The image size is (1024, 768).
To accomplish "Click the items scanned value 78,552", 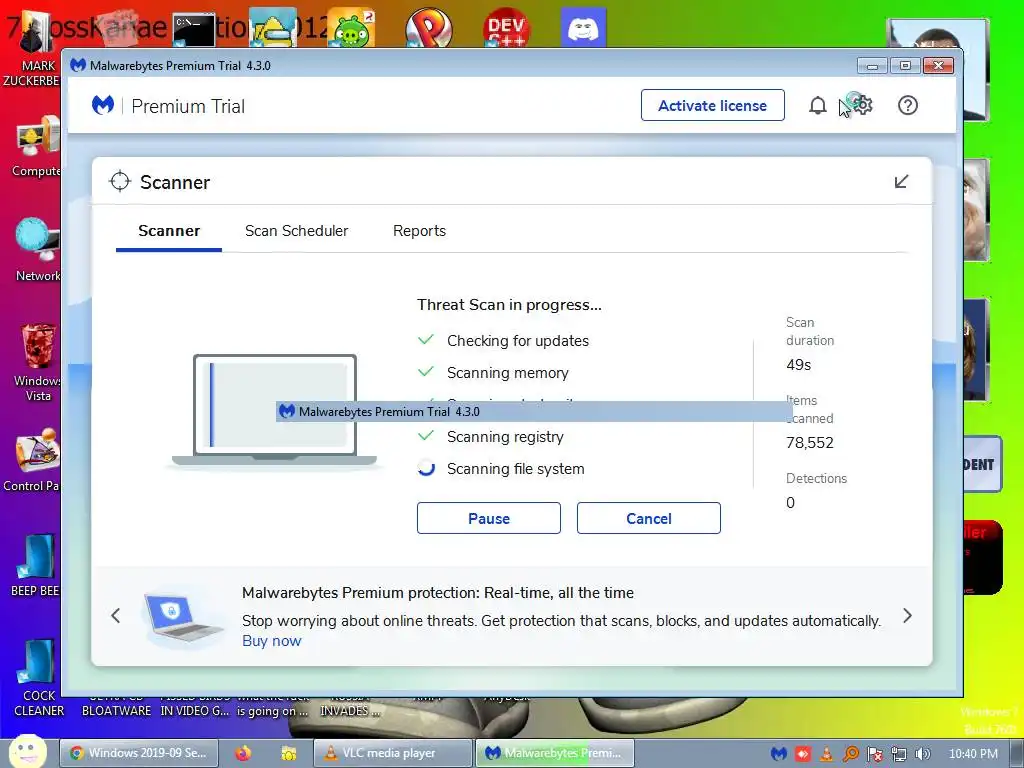I will pos(810,443).
